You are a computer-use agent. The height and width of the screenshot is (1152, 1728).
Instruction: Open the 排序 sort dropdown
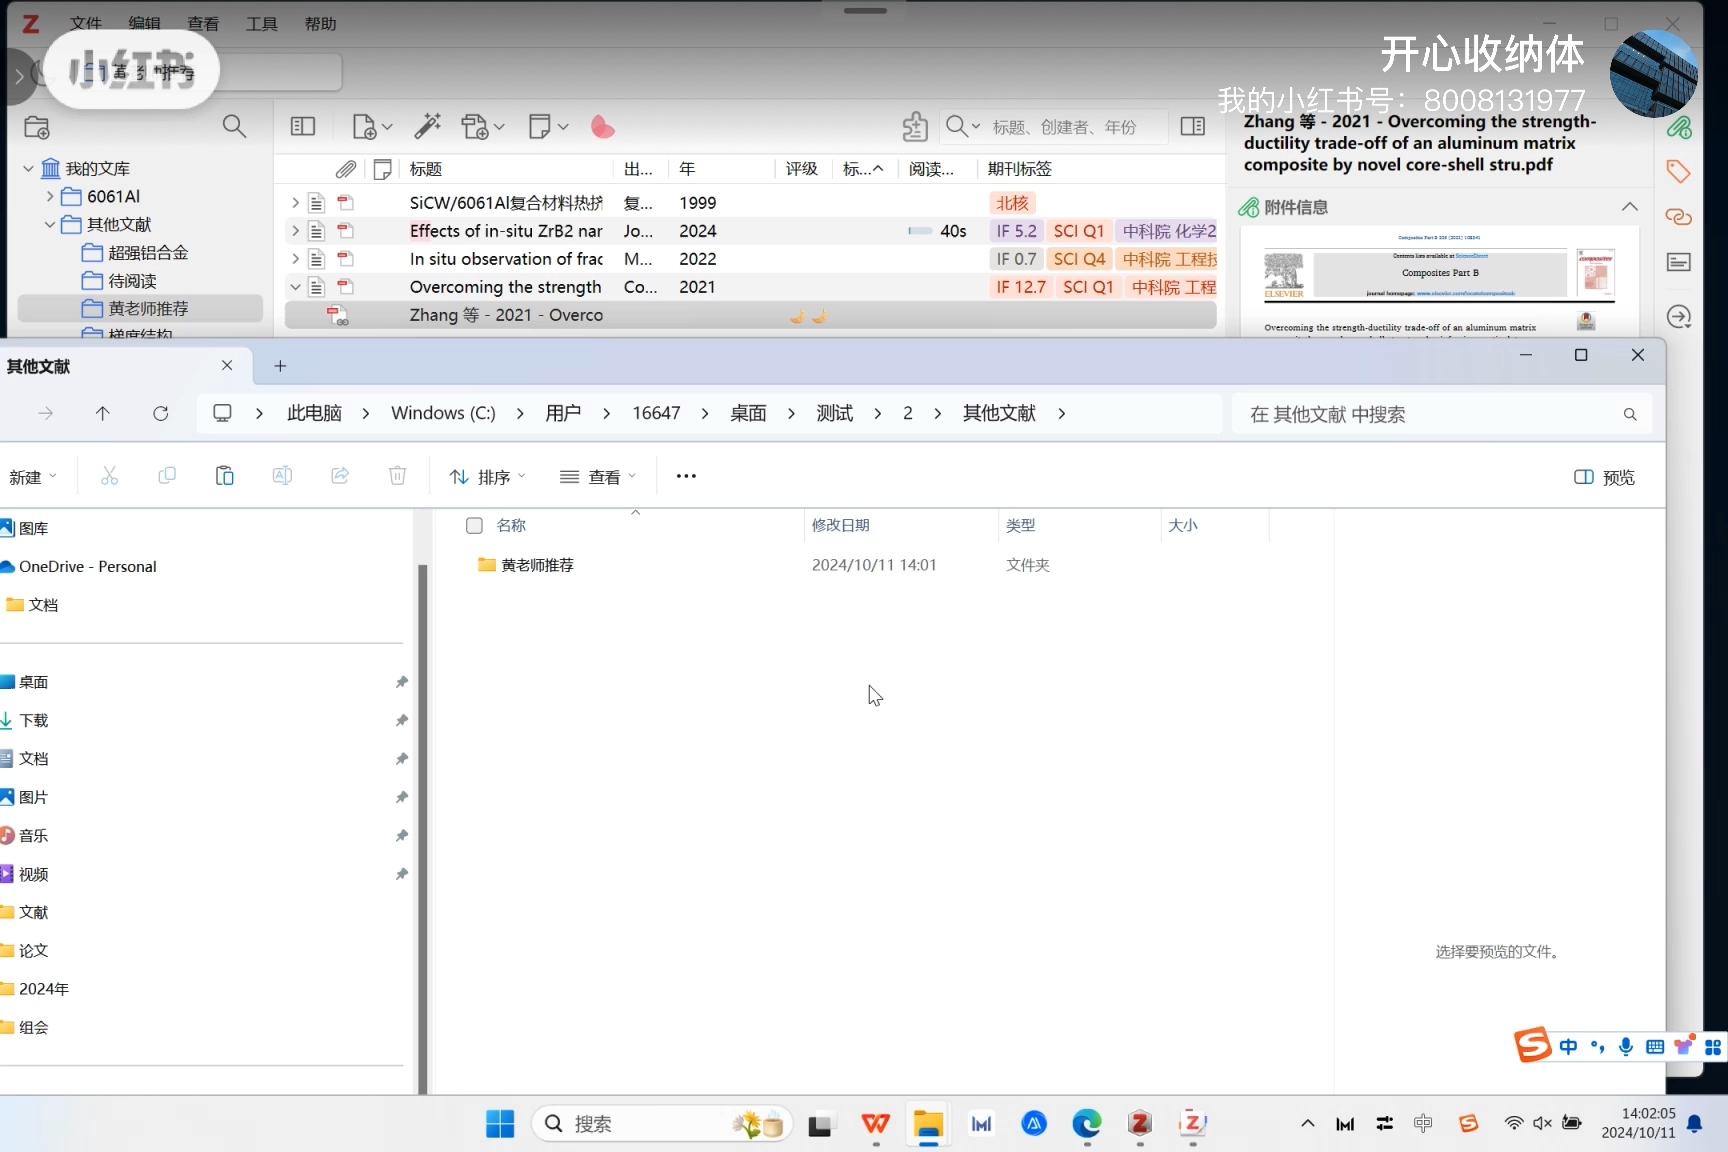[487, 477]
